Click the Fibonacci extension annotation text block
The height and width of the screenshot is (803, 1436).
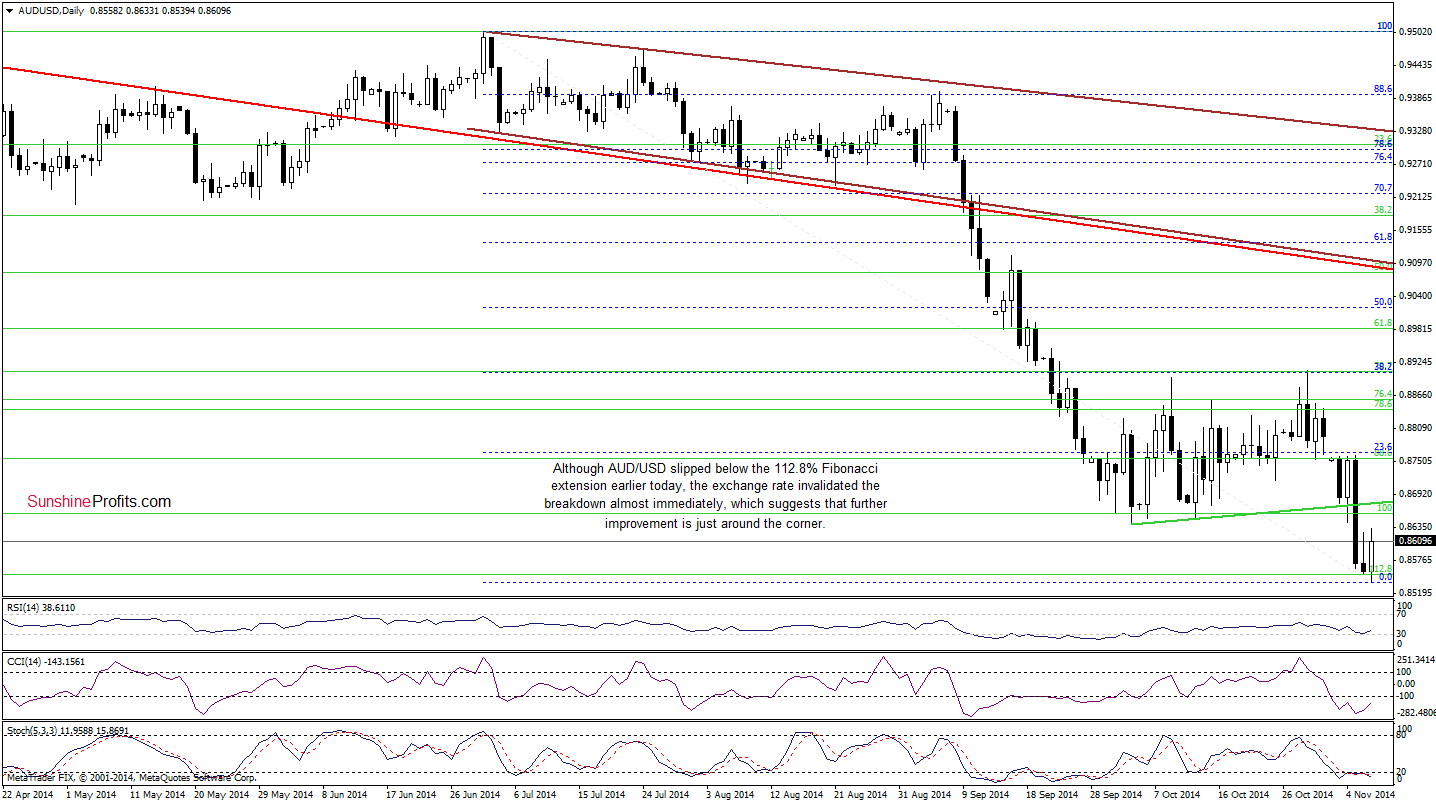715,496
